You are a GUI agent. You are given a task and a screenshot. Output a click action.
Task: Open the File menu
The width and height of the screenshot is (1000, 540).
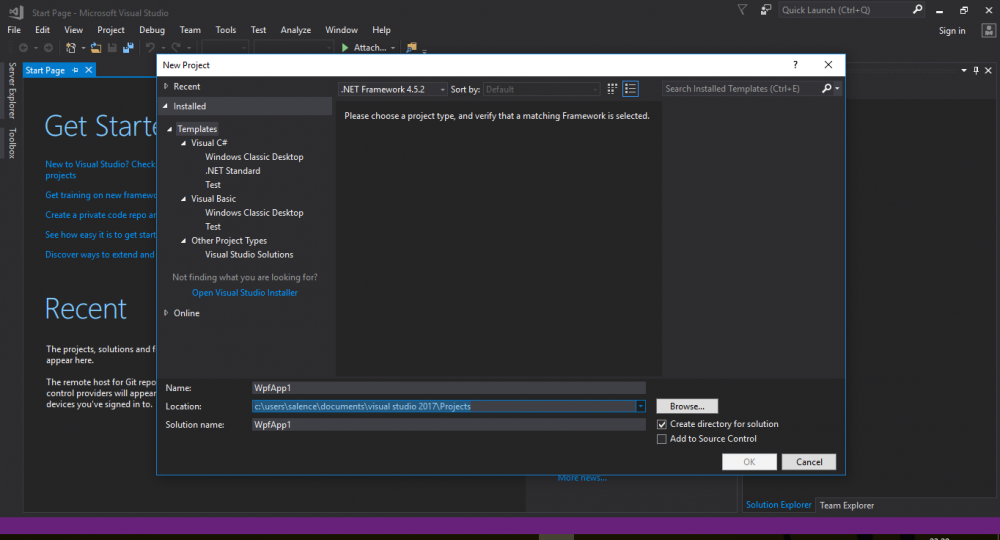coord(14,30)
